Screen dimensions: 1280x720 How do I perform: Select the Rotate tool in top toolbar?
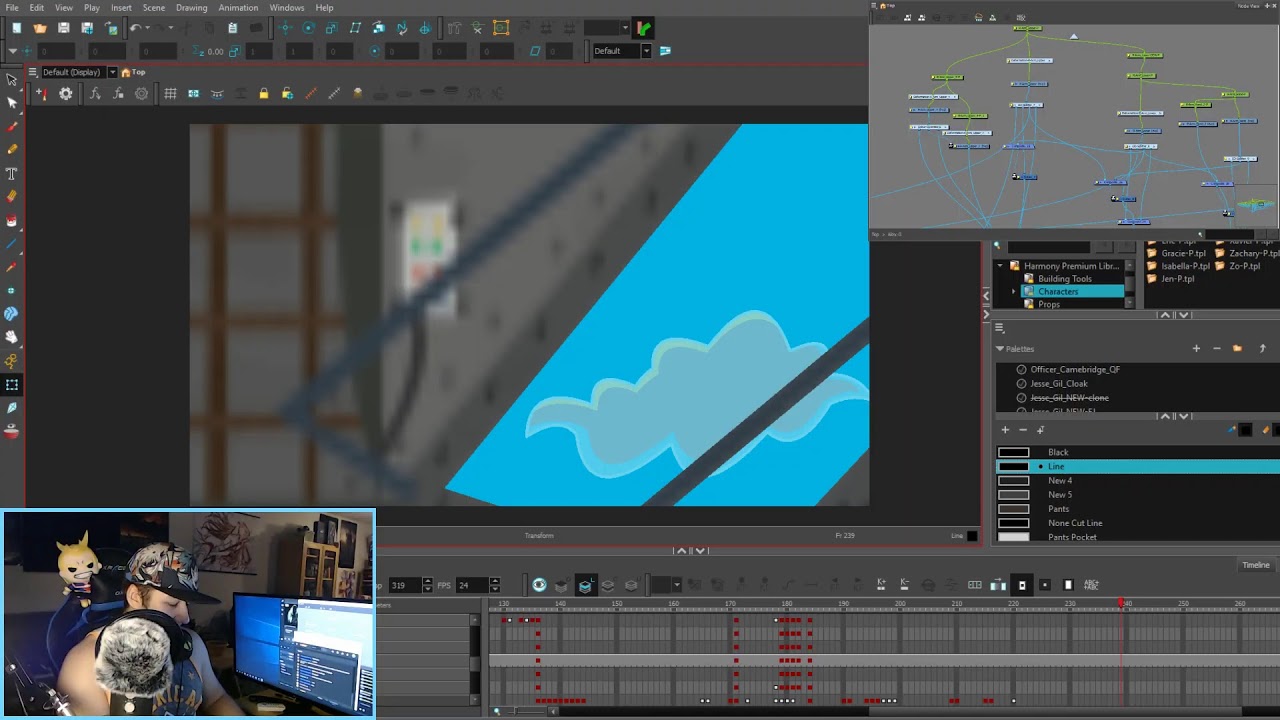point(308,28)
